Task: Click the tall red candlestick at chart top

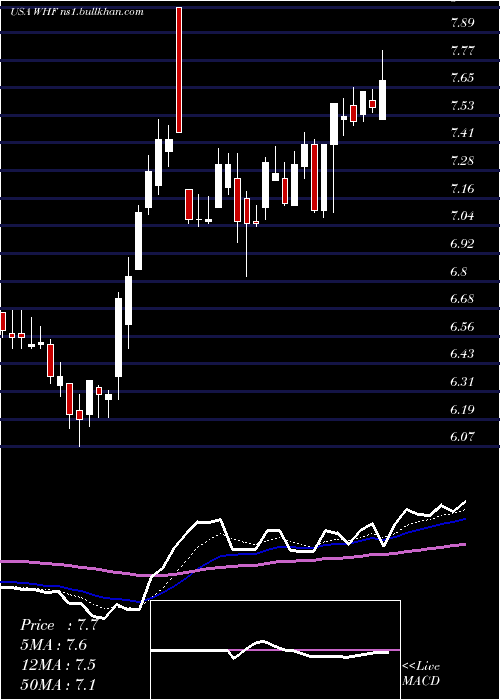Action: pyautogui.click(x=179, y=70)
